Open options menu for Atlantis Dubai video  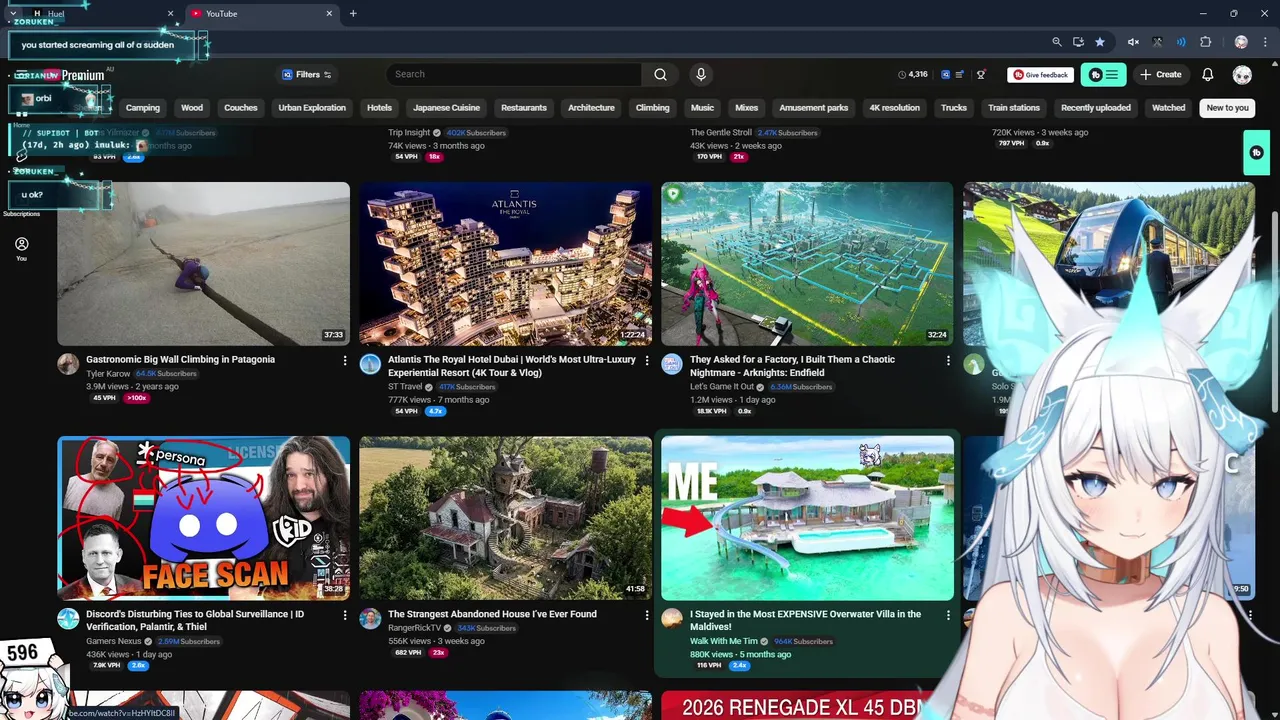point(647,360)
